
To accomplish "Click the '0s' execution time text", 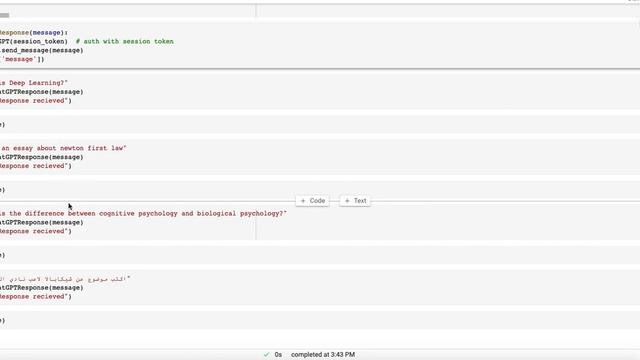I will point(278,355).
